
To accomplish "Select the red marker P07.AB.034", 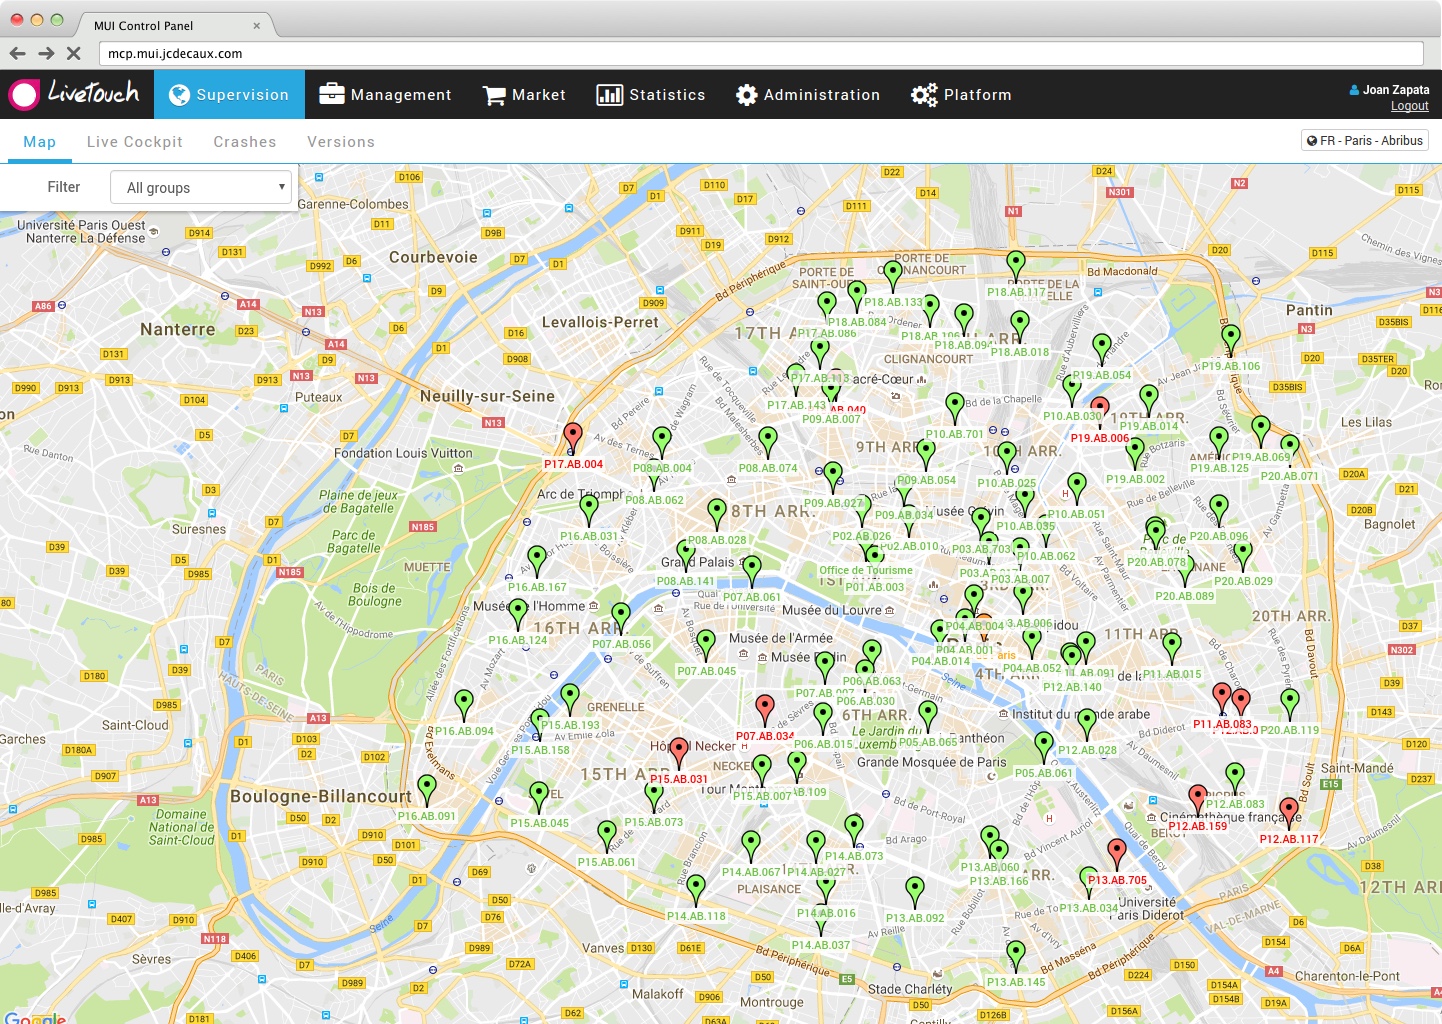I will [765, 710].
